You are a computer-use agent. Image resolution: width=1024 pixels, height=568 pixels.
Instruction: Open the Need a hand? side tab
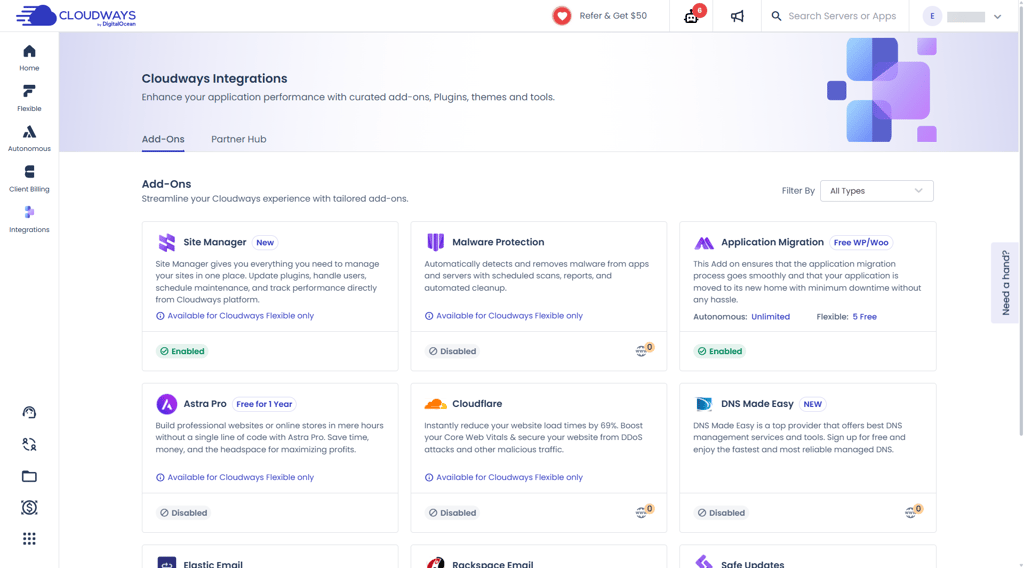[1005, 283]
